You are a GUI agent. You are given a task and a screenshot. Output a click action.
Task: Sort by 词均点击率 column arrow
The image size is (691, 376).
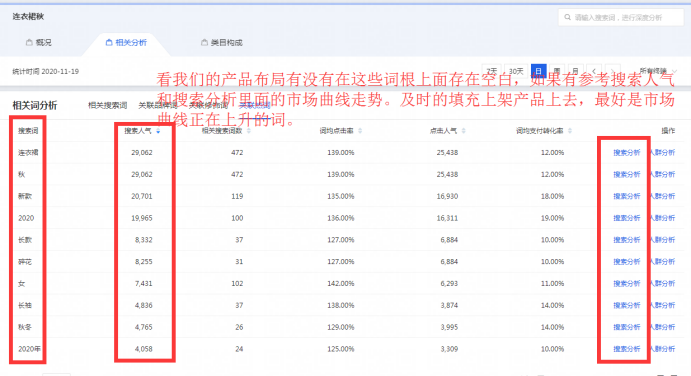360,131
